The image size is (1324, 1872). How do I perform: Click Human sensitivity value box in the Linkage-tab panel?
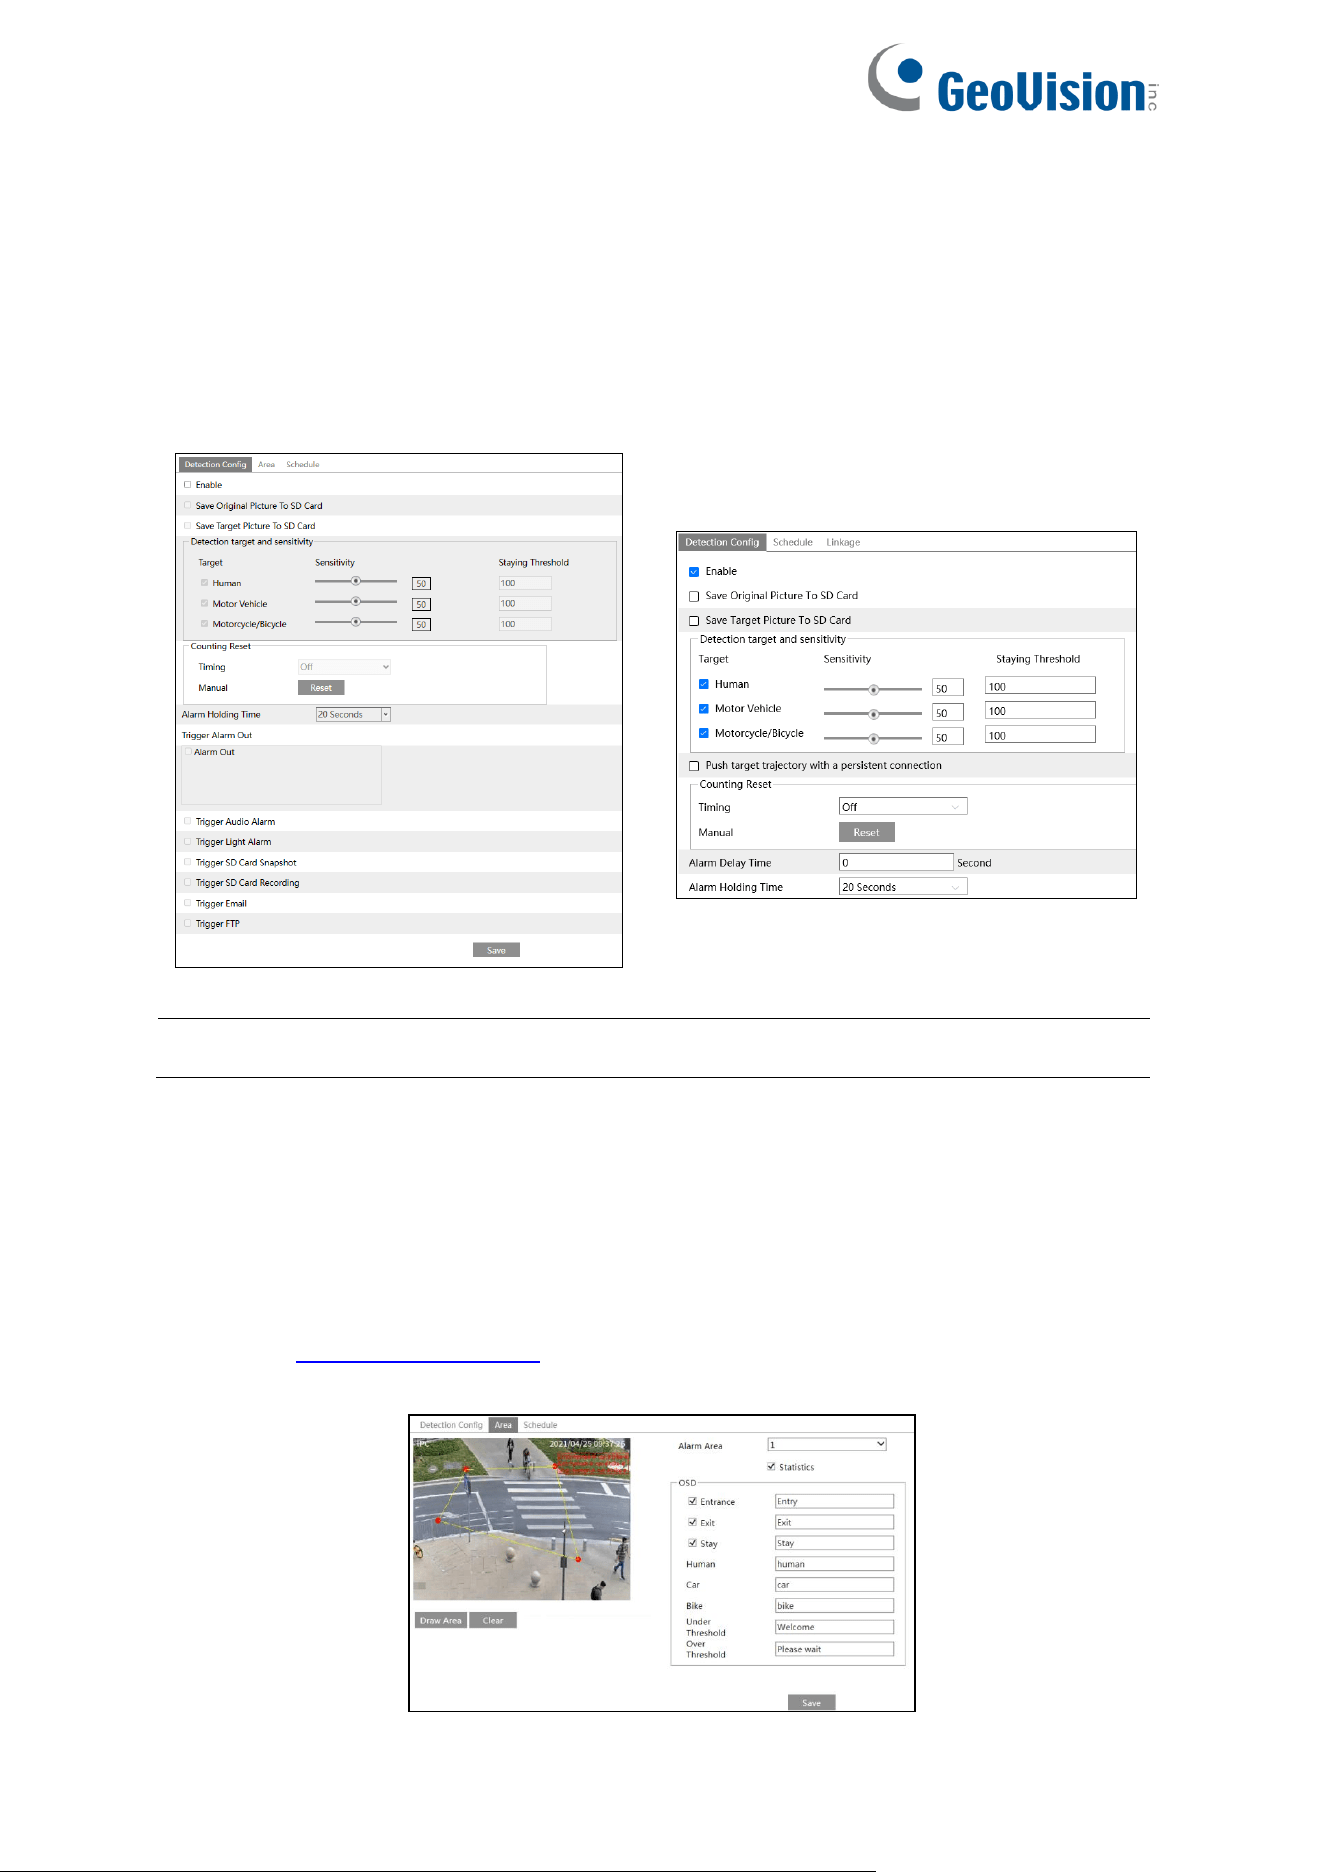[948, 688]
